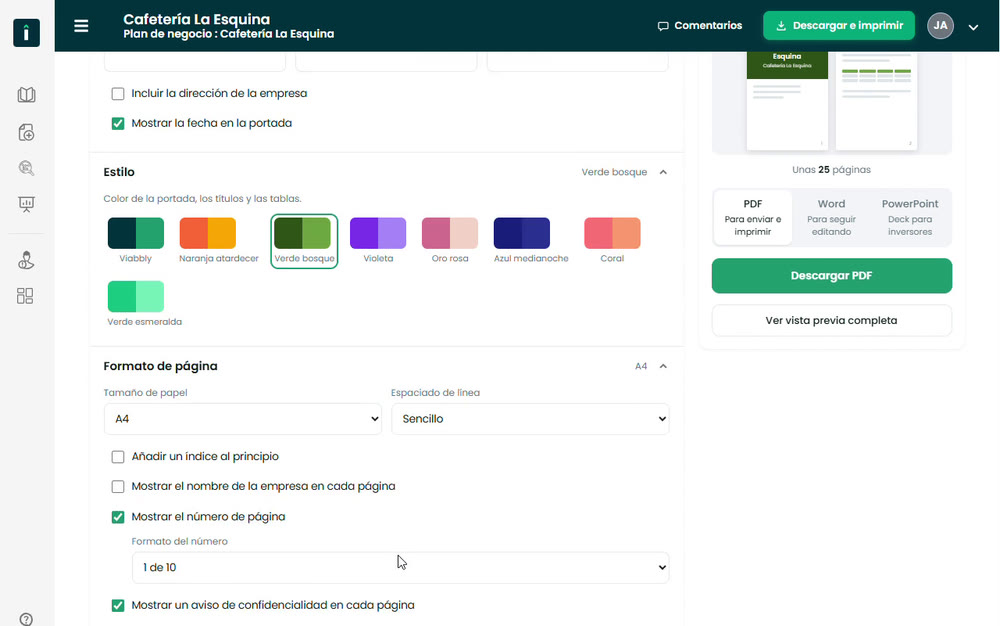
Task: Click Descargar PDF button
Action: coord(832,275)
